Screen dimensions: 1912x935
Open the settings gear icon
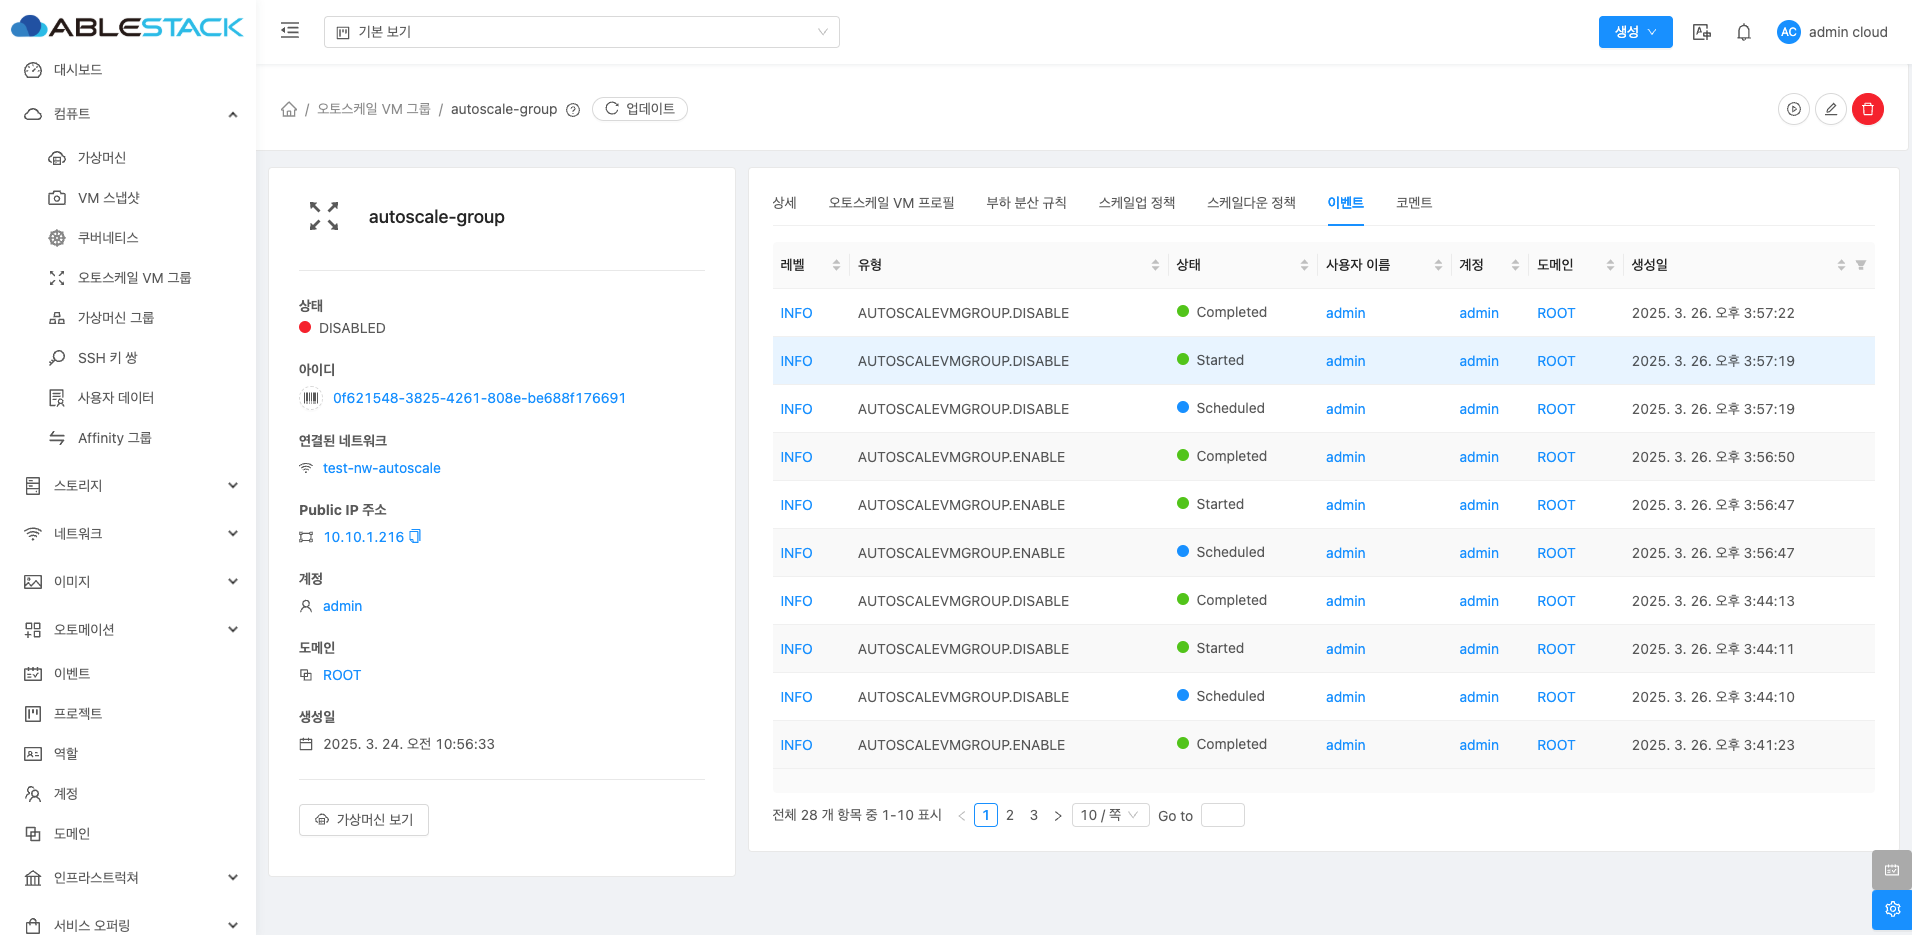(x=1891, y=909)
